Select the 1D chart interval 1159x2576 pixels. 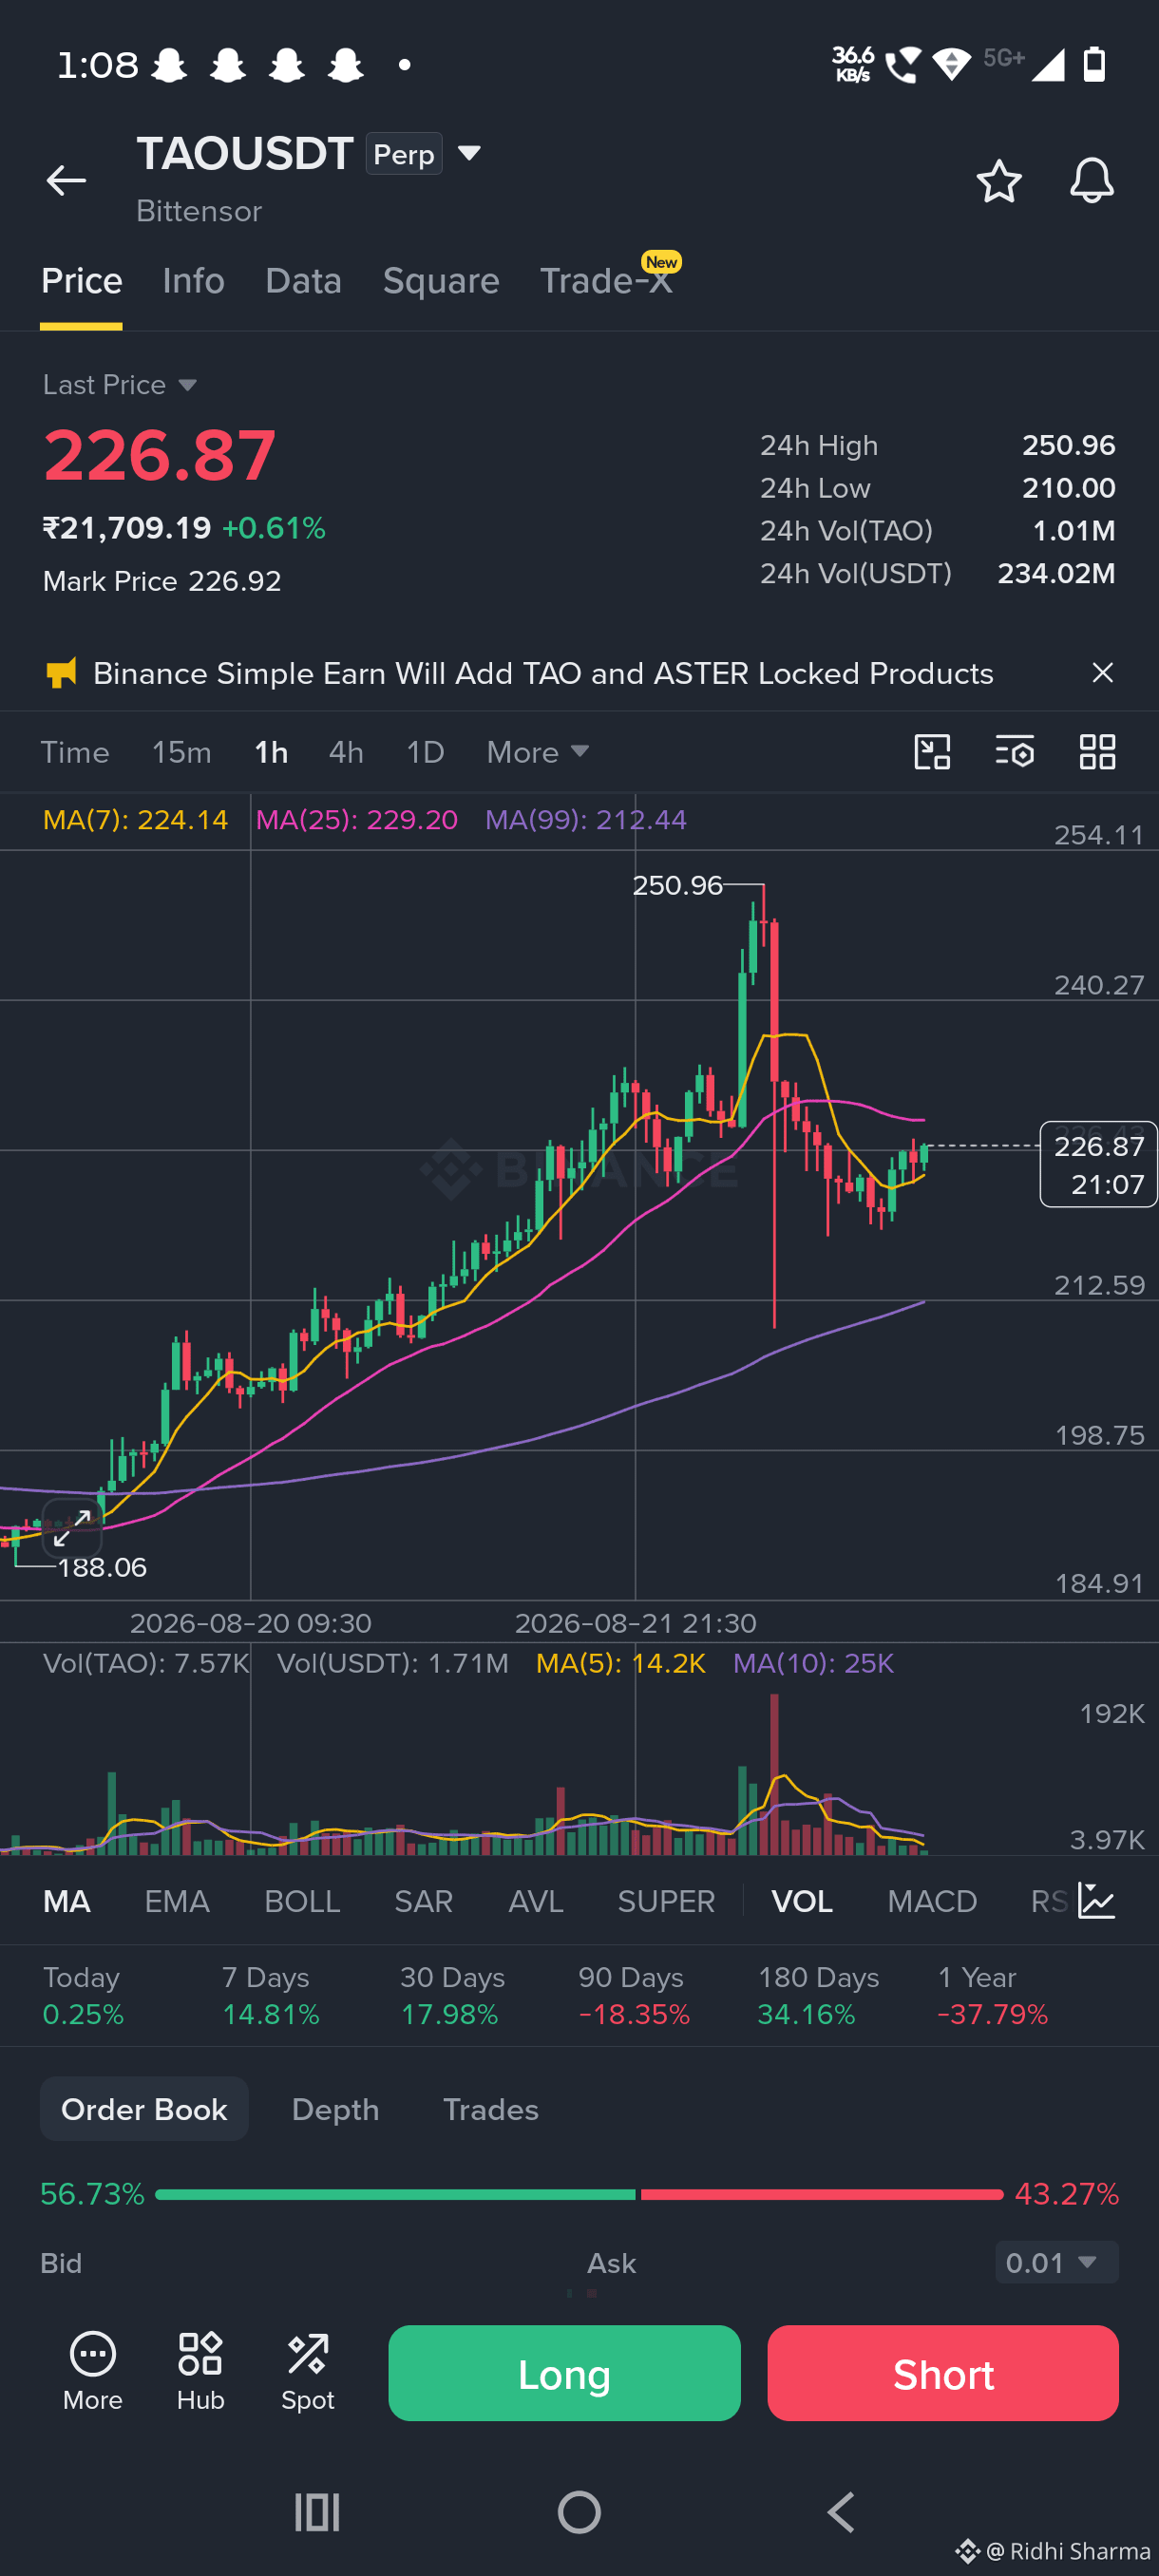(x=425, y=752)
